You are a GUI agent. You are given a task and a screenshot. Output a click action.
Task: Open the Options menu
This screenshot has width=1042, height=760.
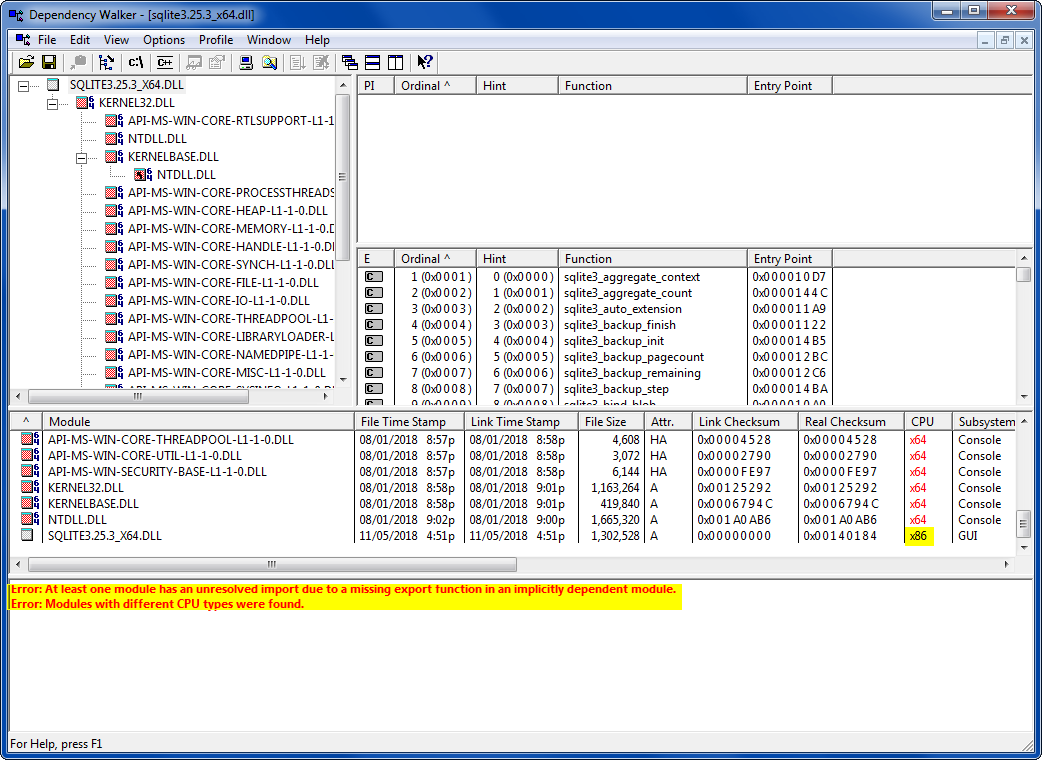(x=164, y=40)
